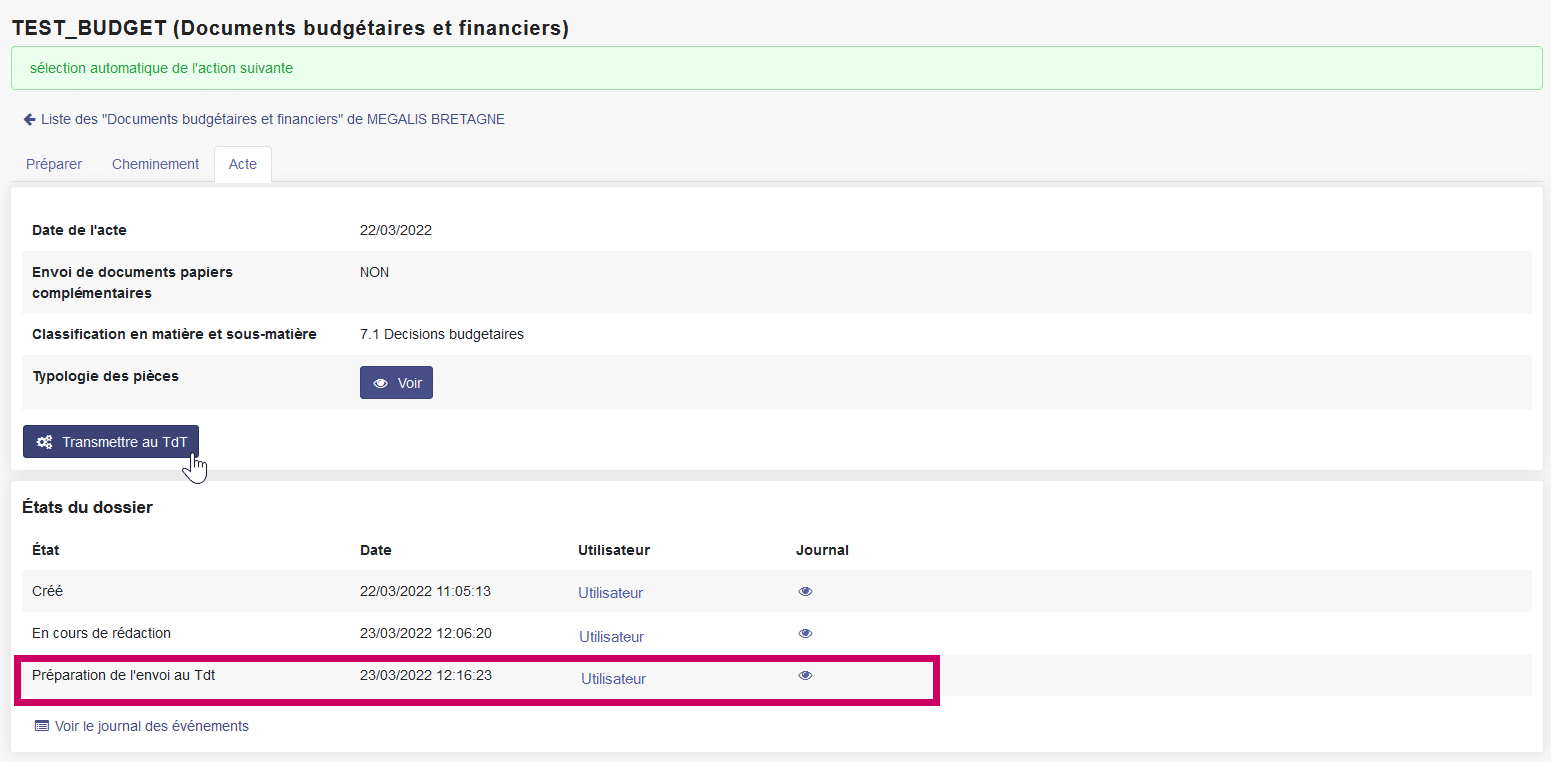Click the TEST_BUDGET page title

tap(290, 28)
